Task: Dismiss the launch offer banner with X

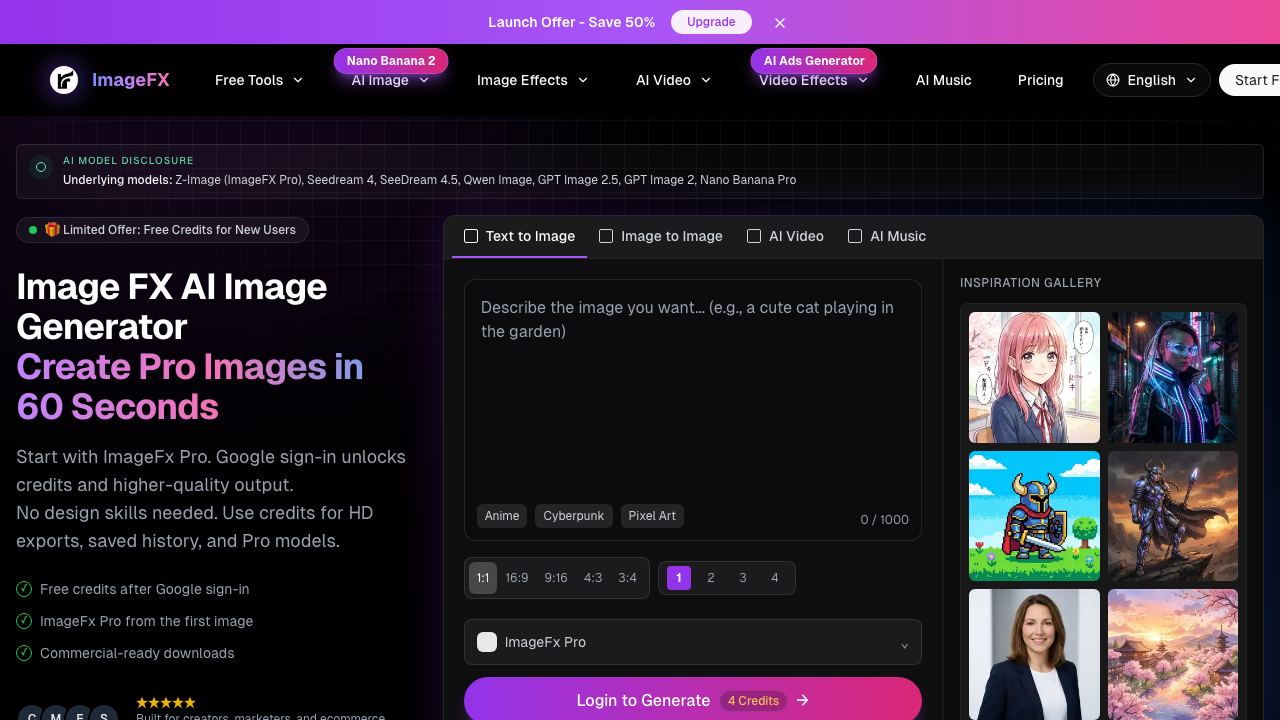Action: (780, 22)
